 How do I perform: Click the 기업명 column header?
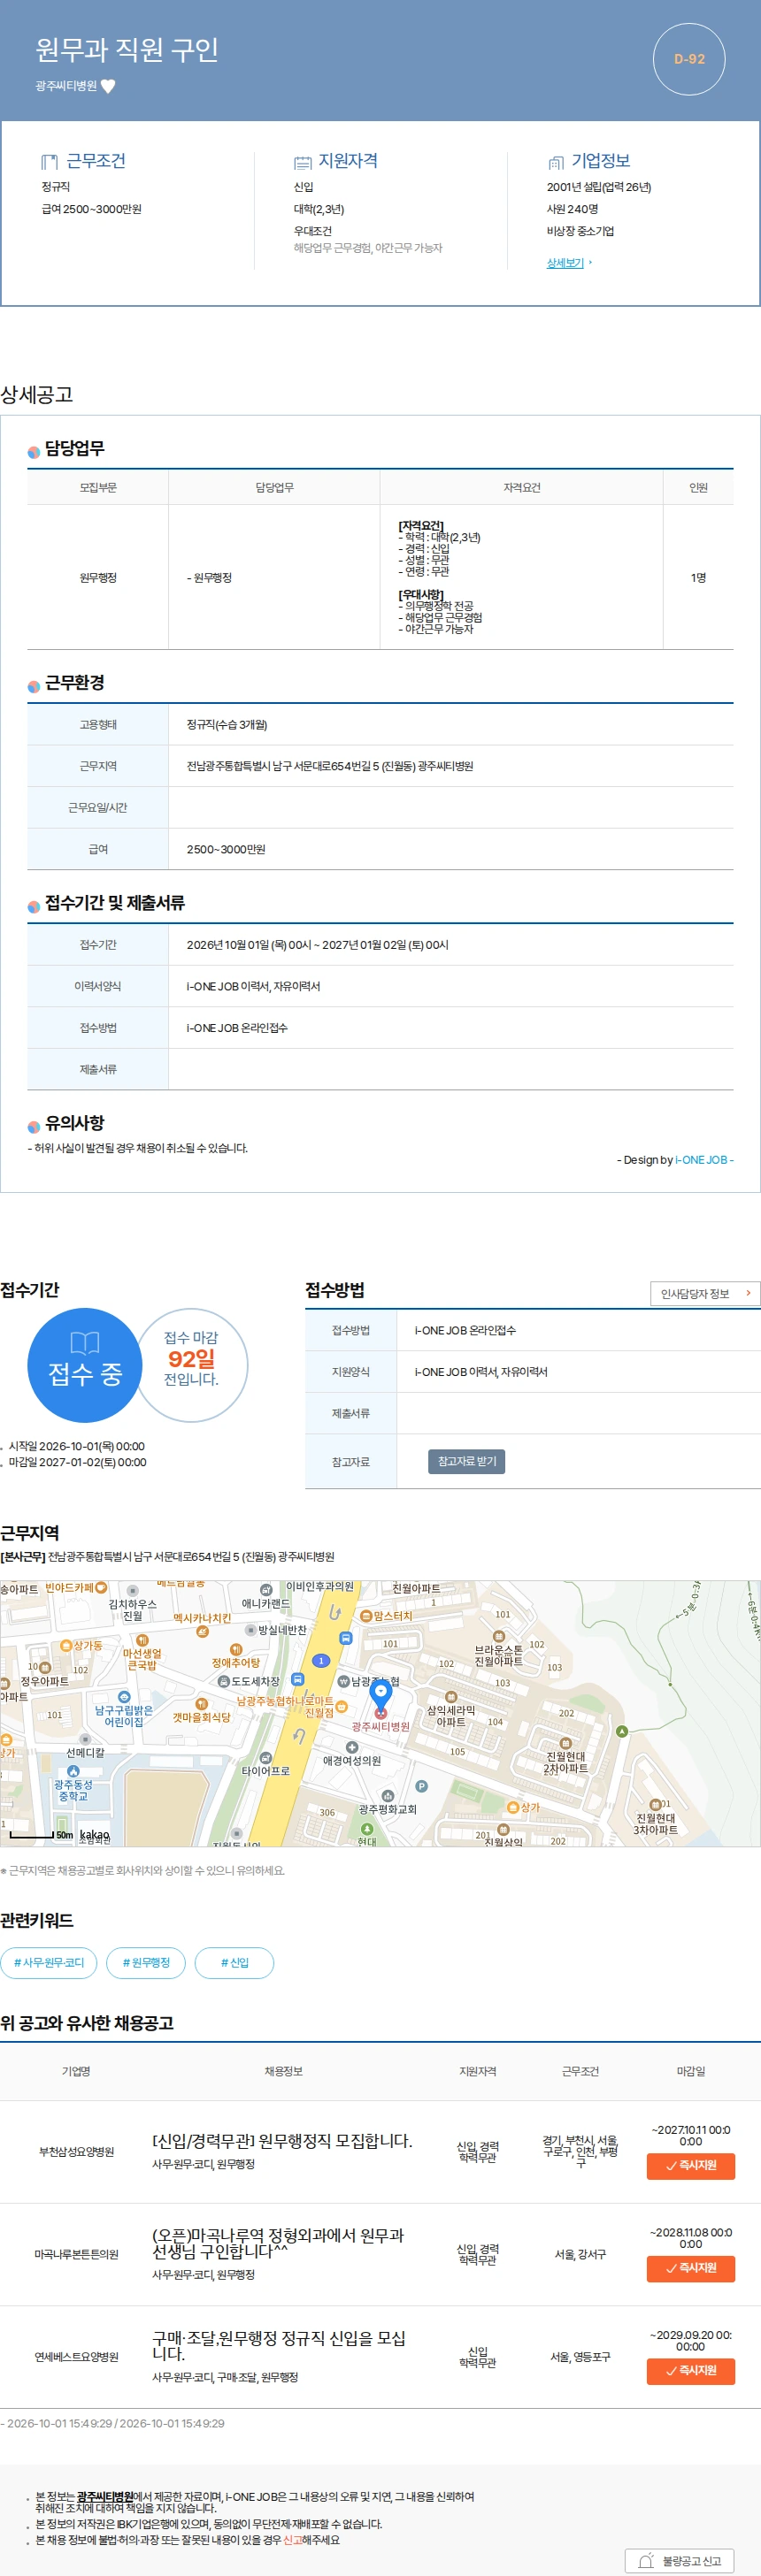coord(76,2071)
